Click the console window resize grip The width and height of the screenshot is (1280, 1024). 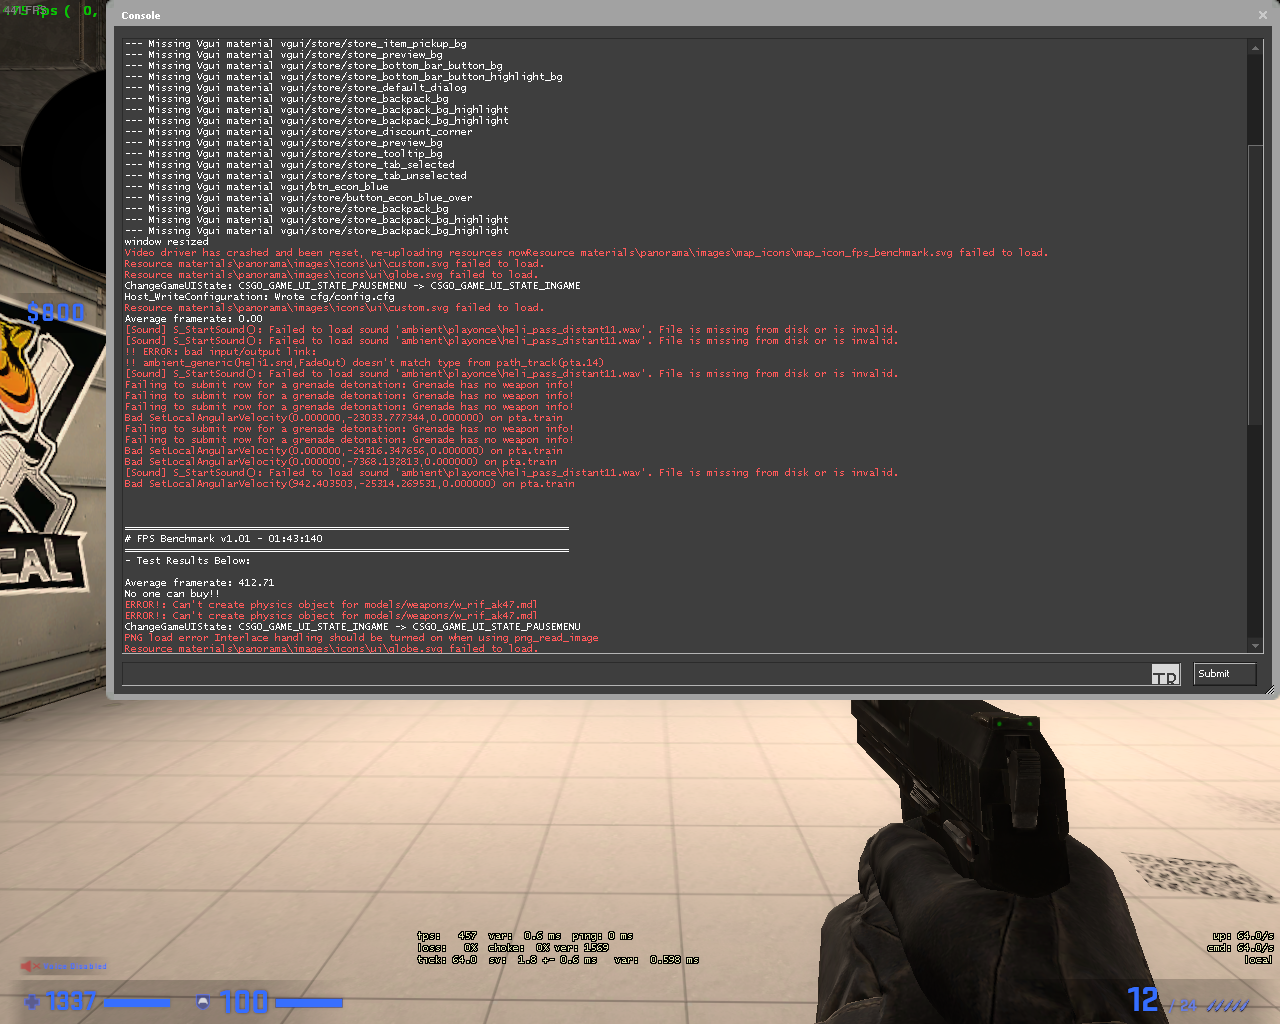click(x=1270, y=690)
